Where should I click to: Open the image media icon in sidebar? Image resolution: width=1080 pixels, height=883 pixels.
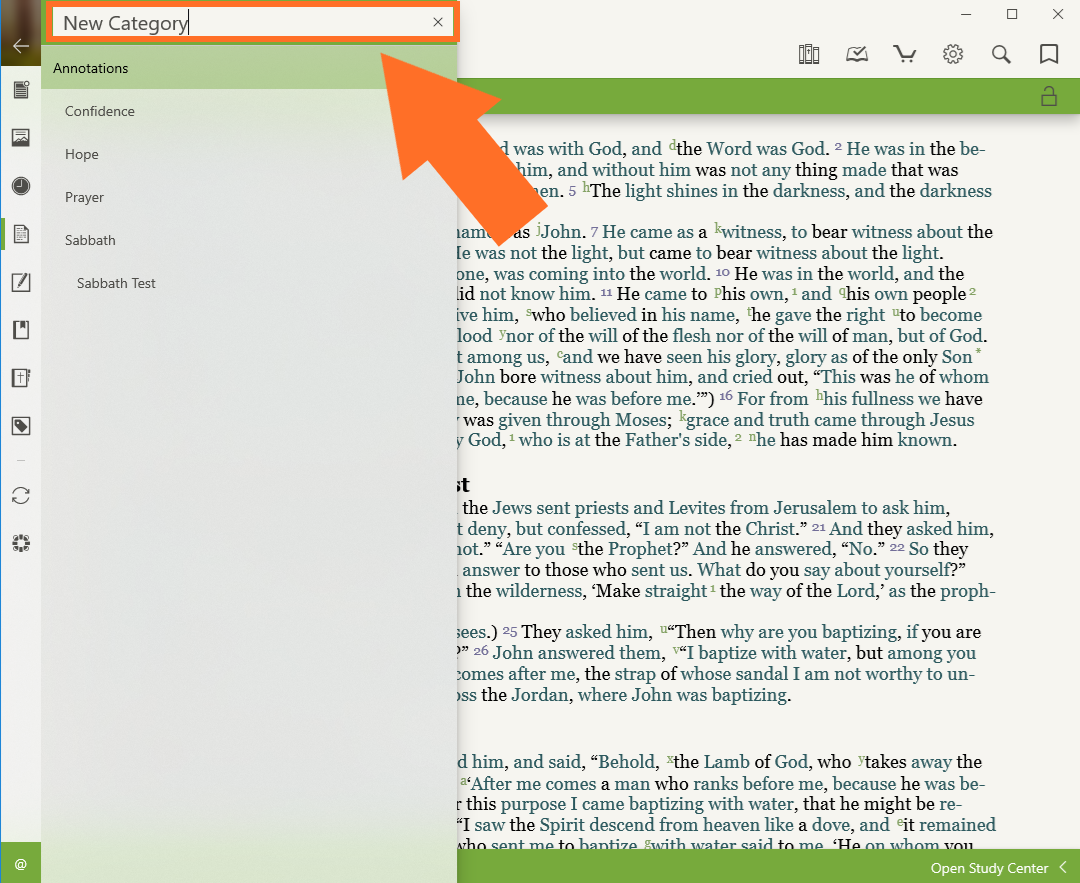click(x=21, y=138)
